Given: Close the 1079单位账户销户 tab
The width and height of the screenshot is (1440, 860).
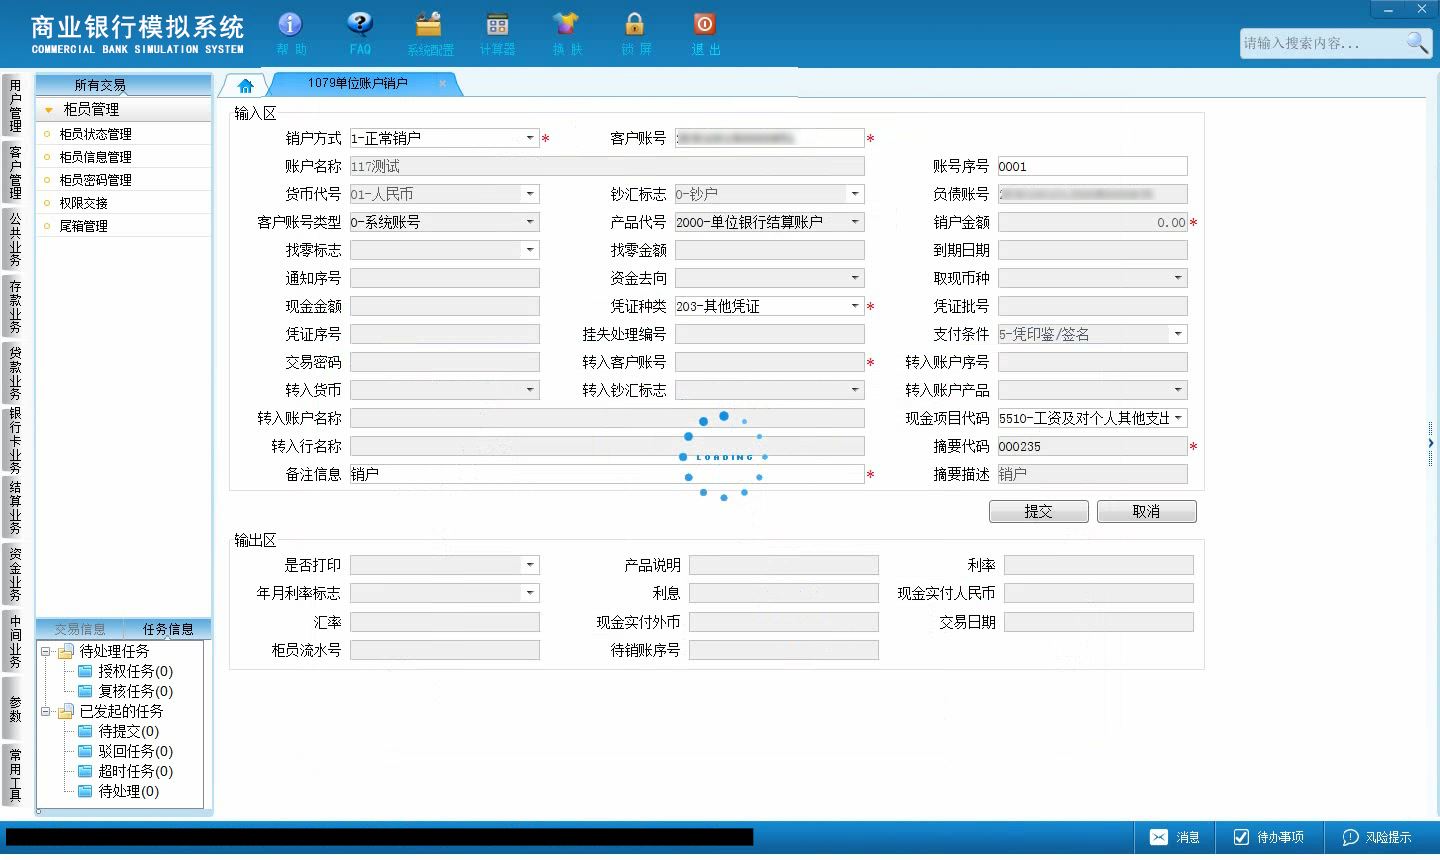Looking at the screenshot, I should tap(443, 84).
